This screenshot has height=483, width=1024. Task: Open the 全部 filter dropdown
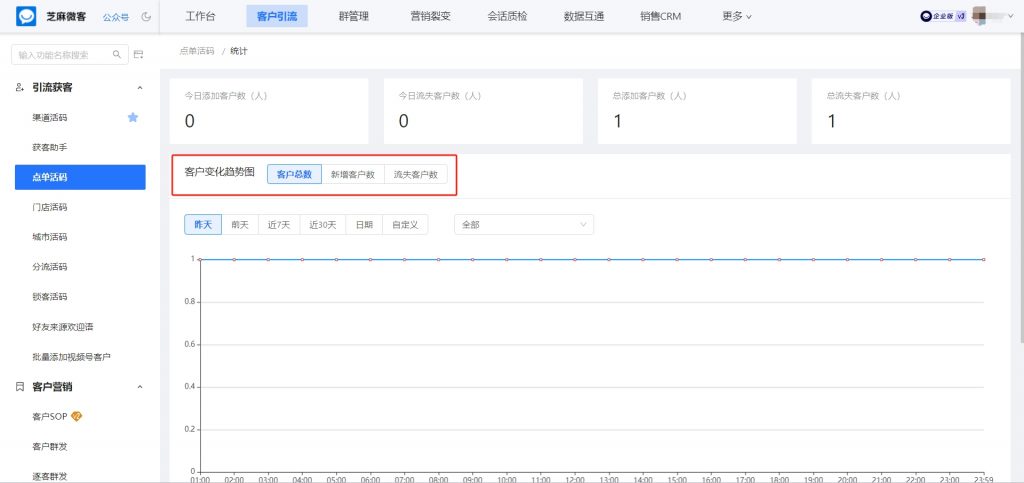coord(524,225)
